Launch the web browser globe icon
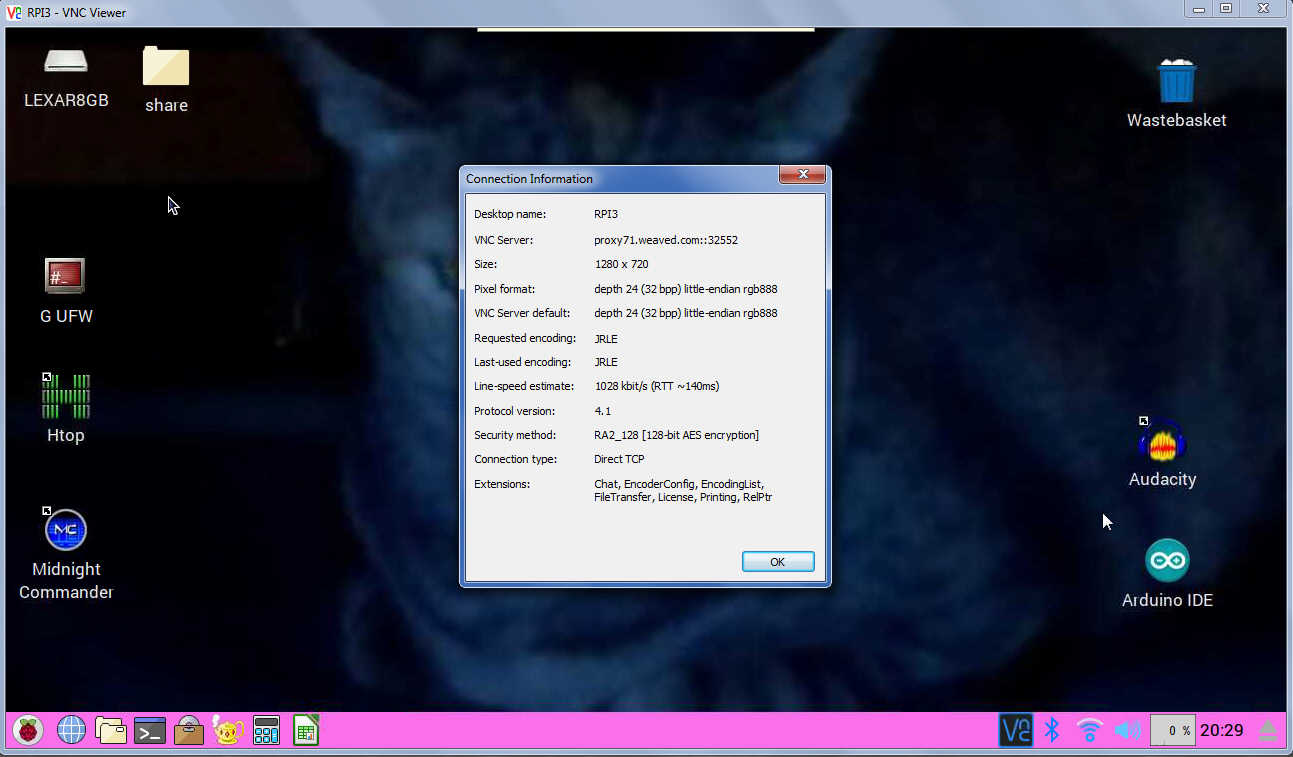 (x=71, y=730)
